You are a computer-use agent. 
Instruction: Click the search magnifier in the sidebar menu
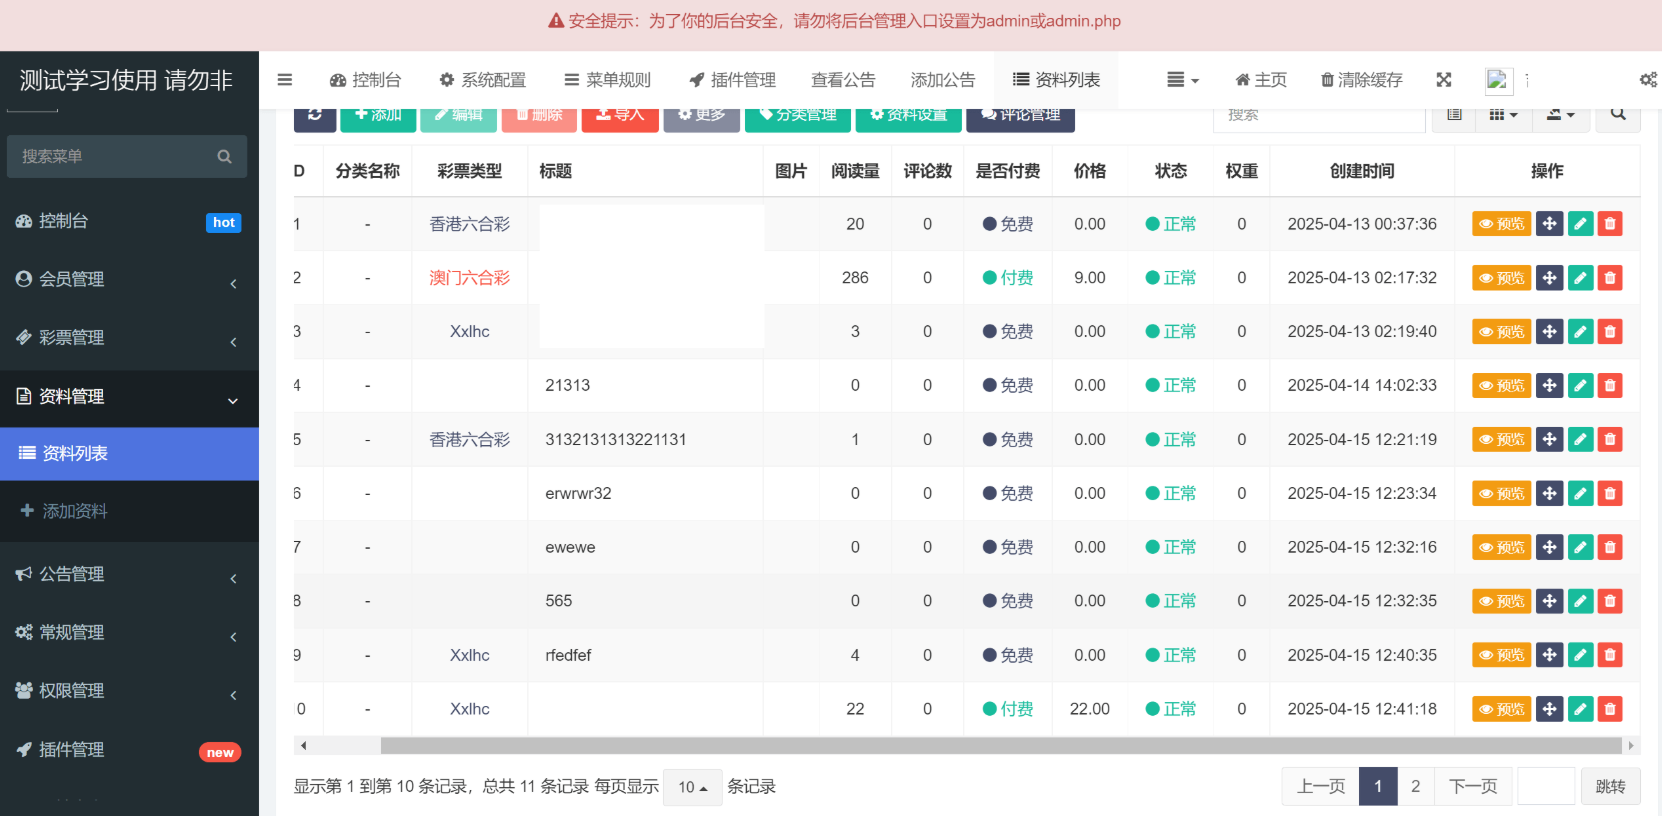pyautogui.click(x=224, y=157)
